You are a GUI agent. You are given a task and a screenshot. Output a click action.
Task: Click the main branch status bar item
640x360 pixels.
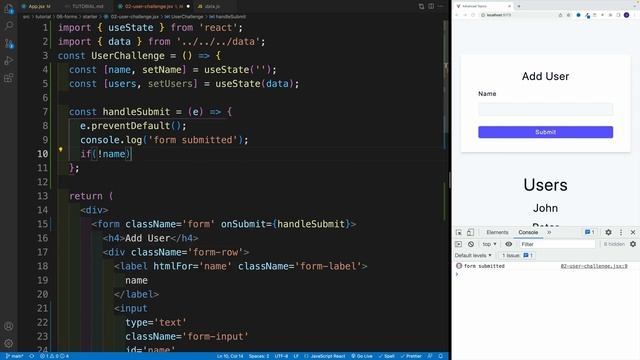tap(14, 356)
